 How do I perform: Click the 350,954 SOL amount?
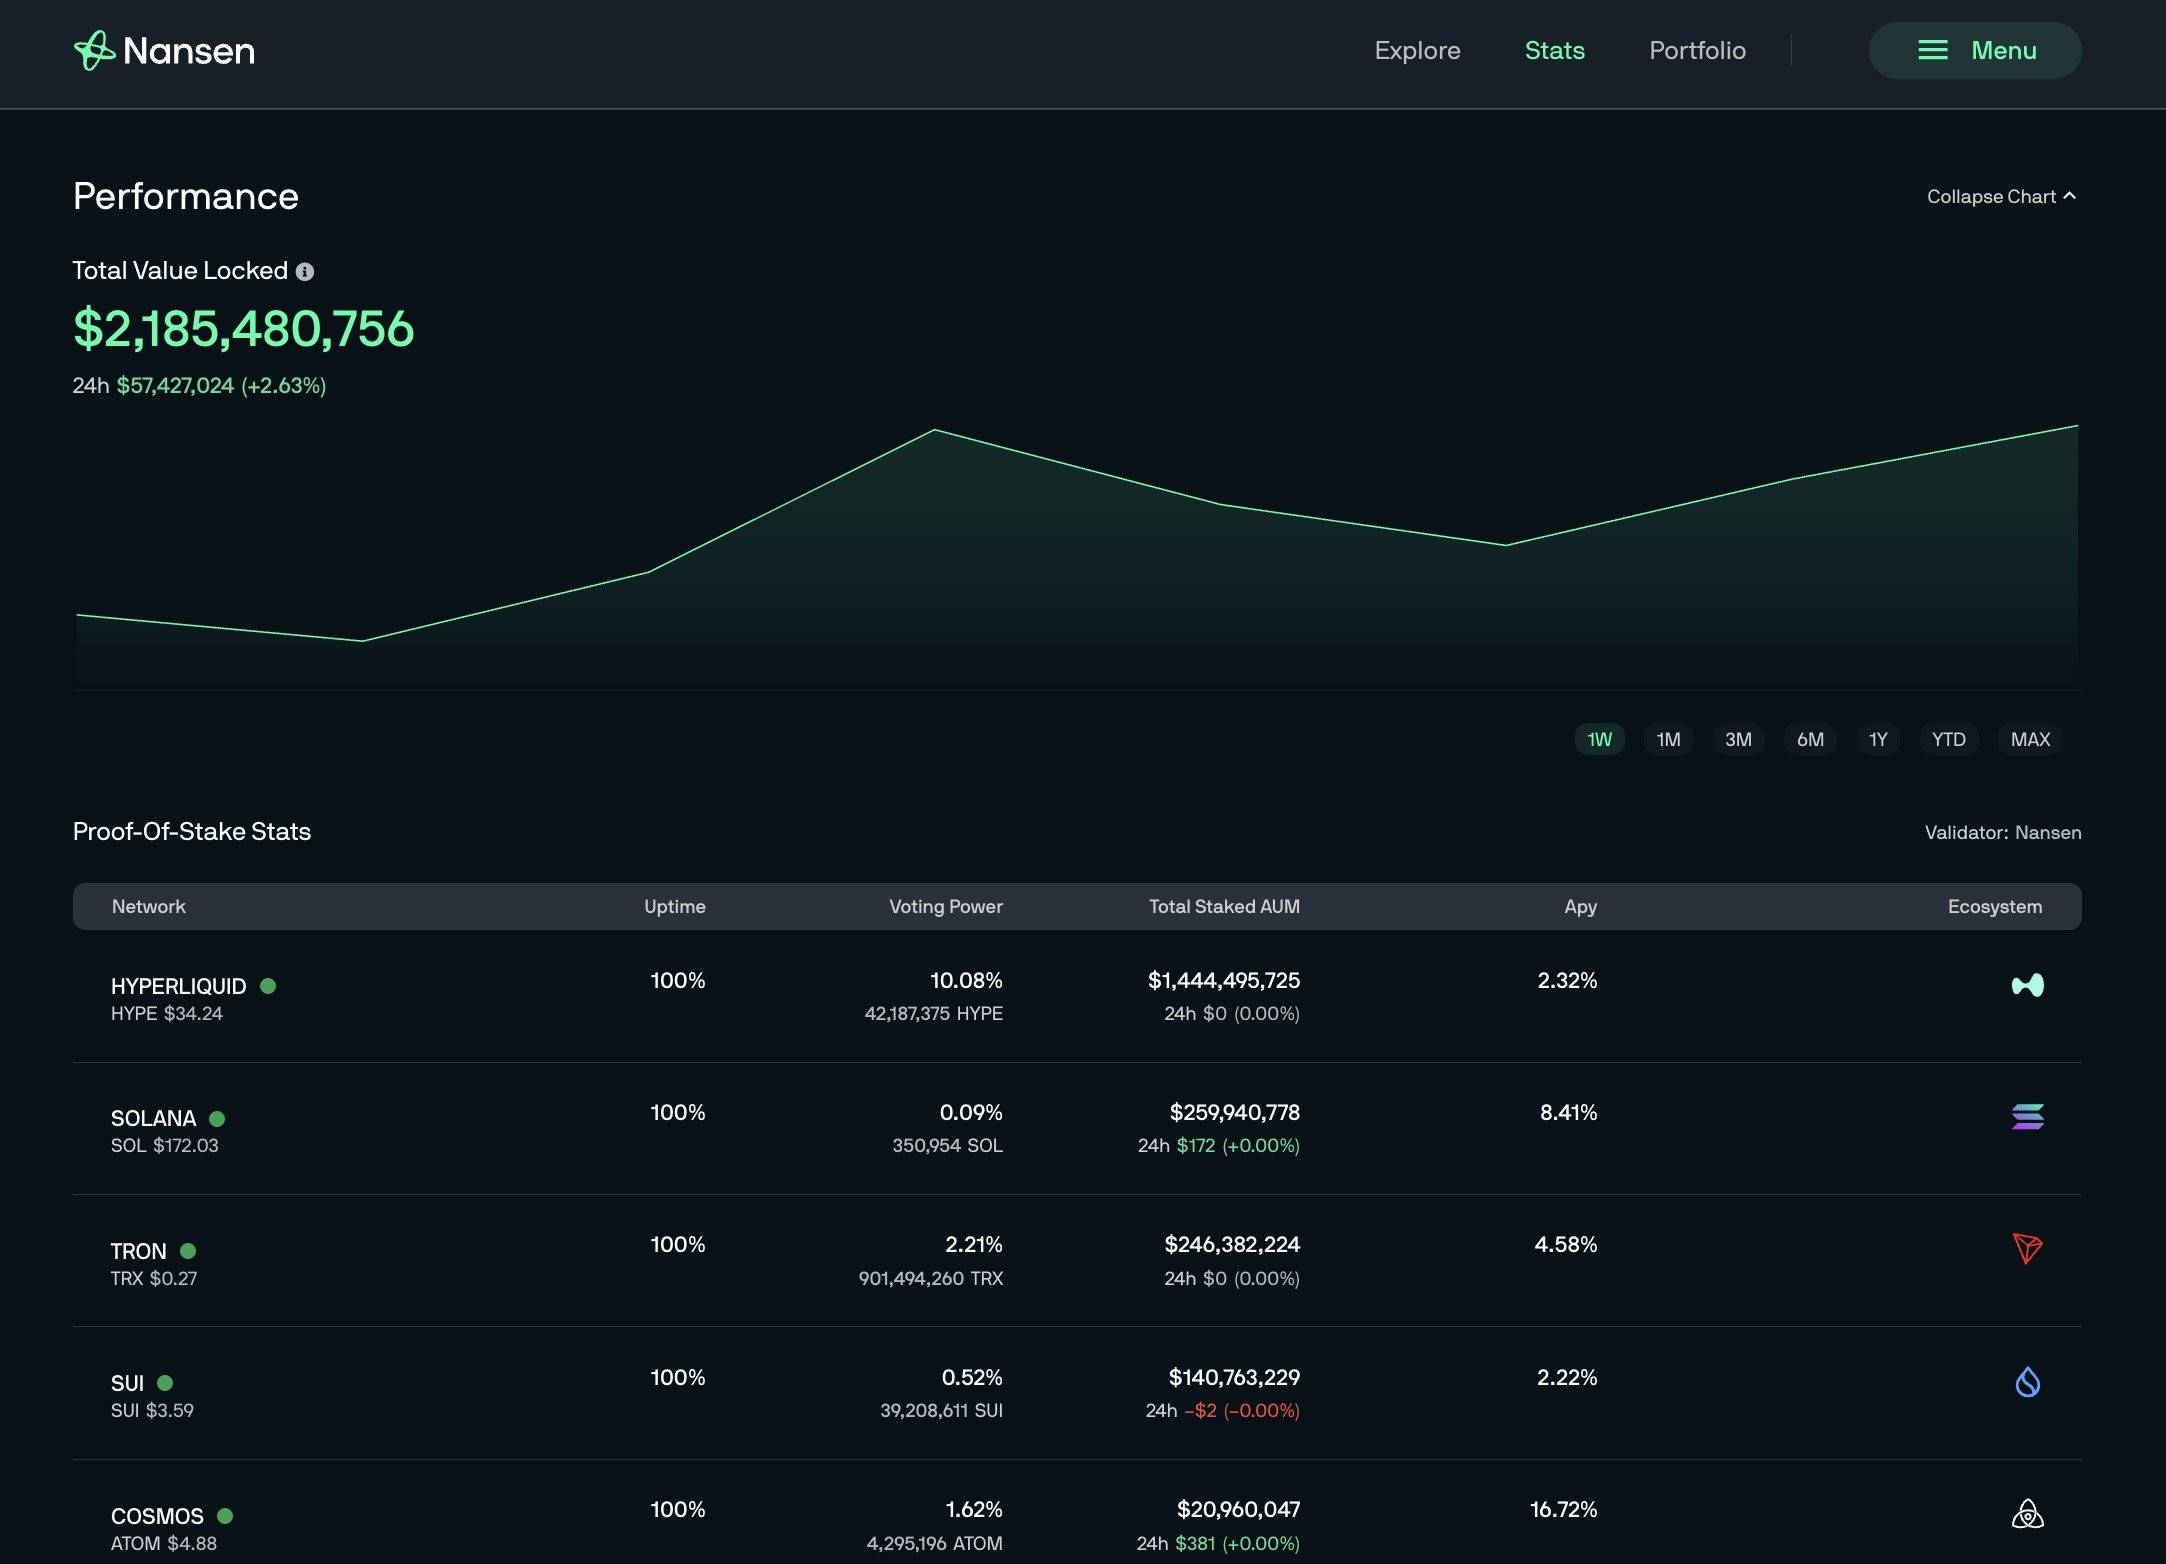947,1145
